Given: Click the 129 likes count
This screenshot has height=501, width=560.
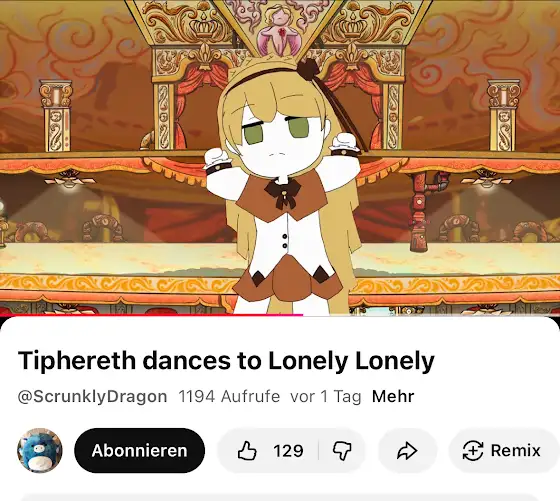Looking at the screenshot, I should tap(288, 451).
